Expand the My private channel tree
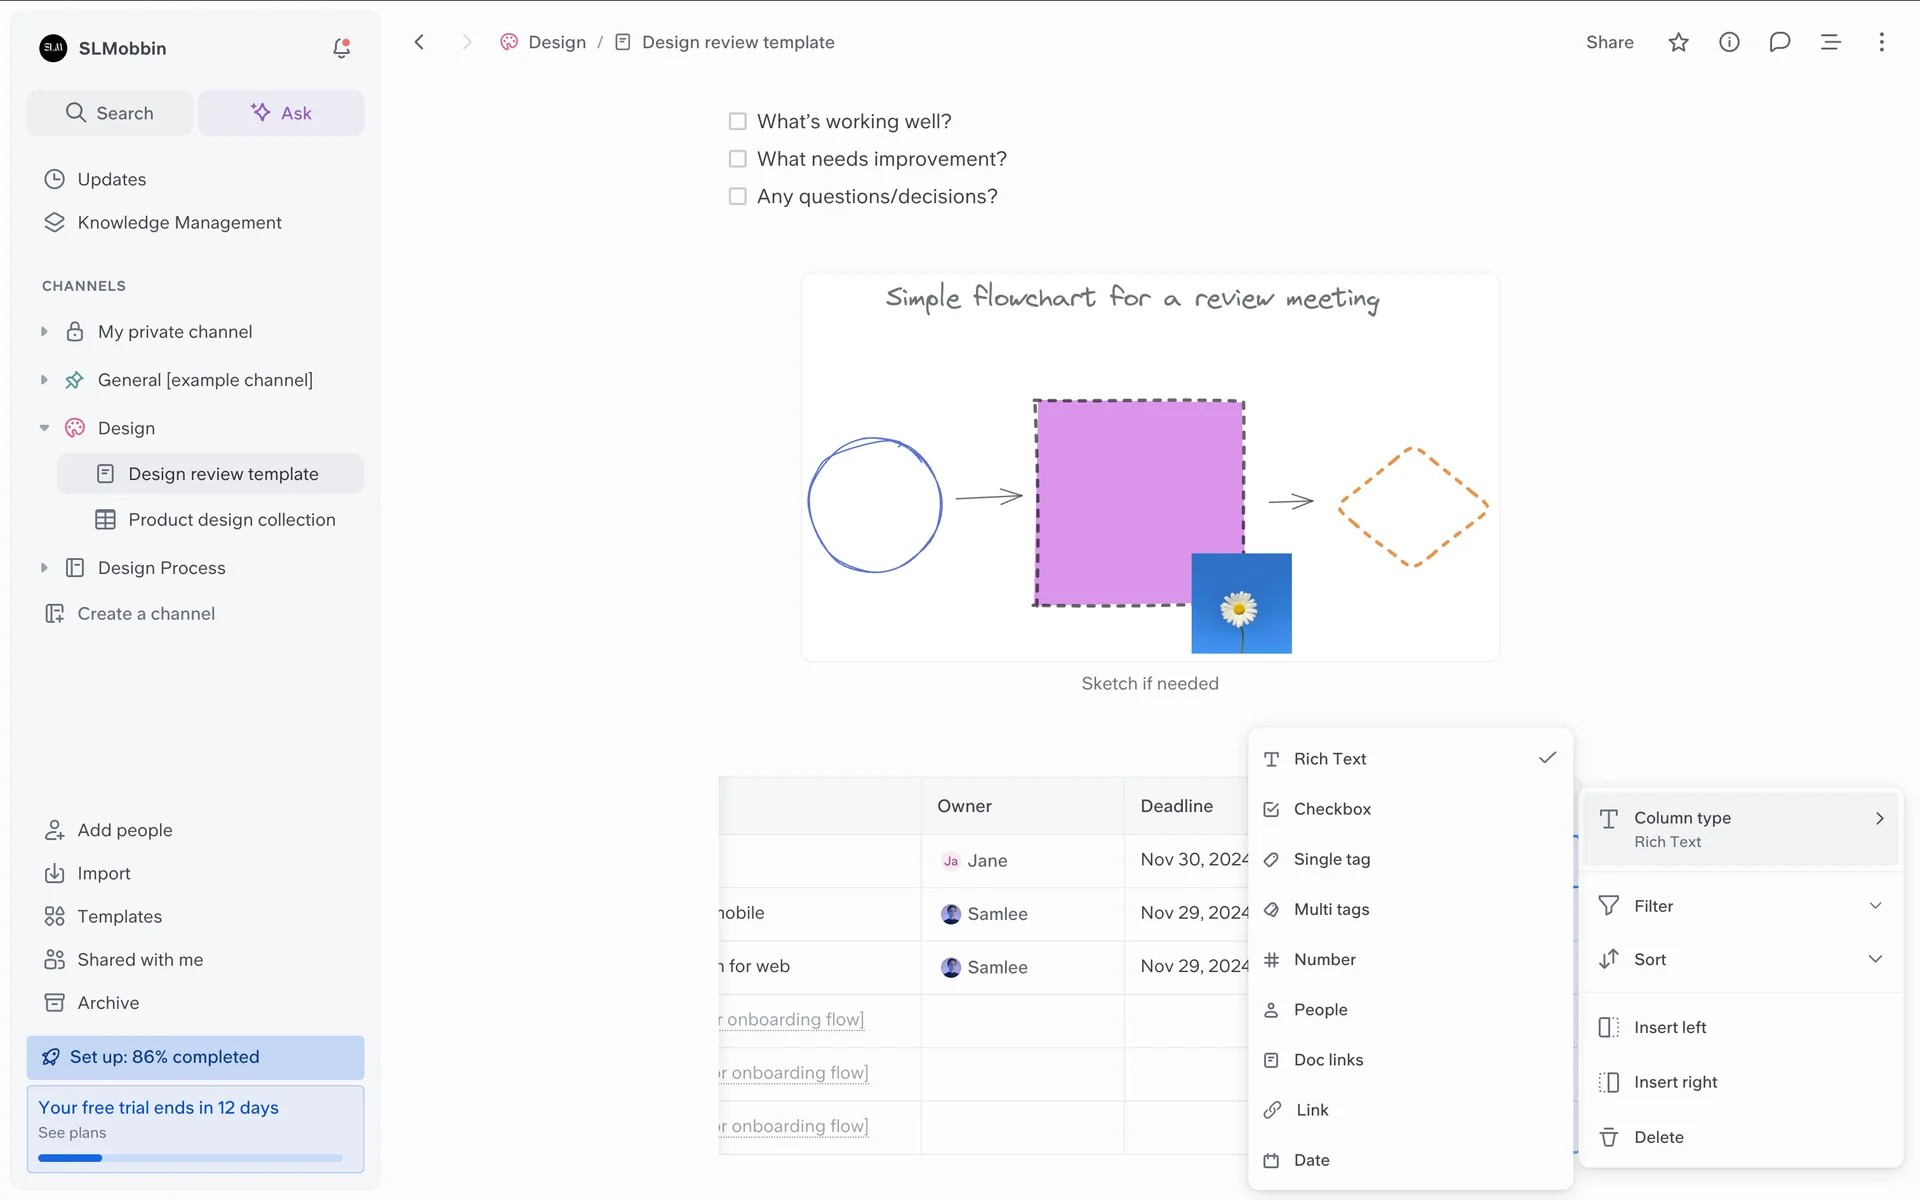The width and height of the screenshot is (1920, 1200). 44,332
